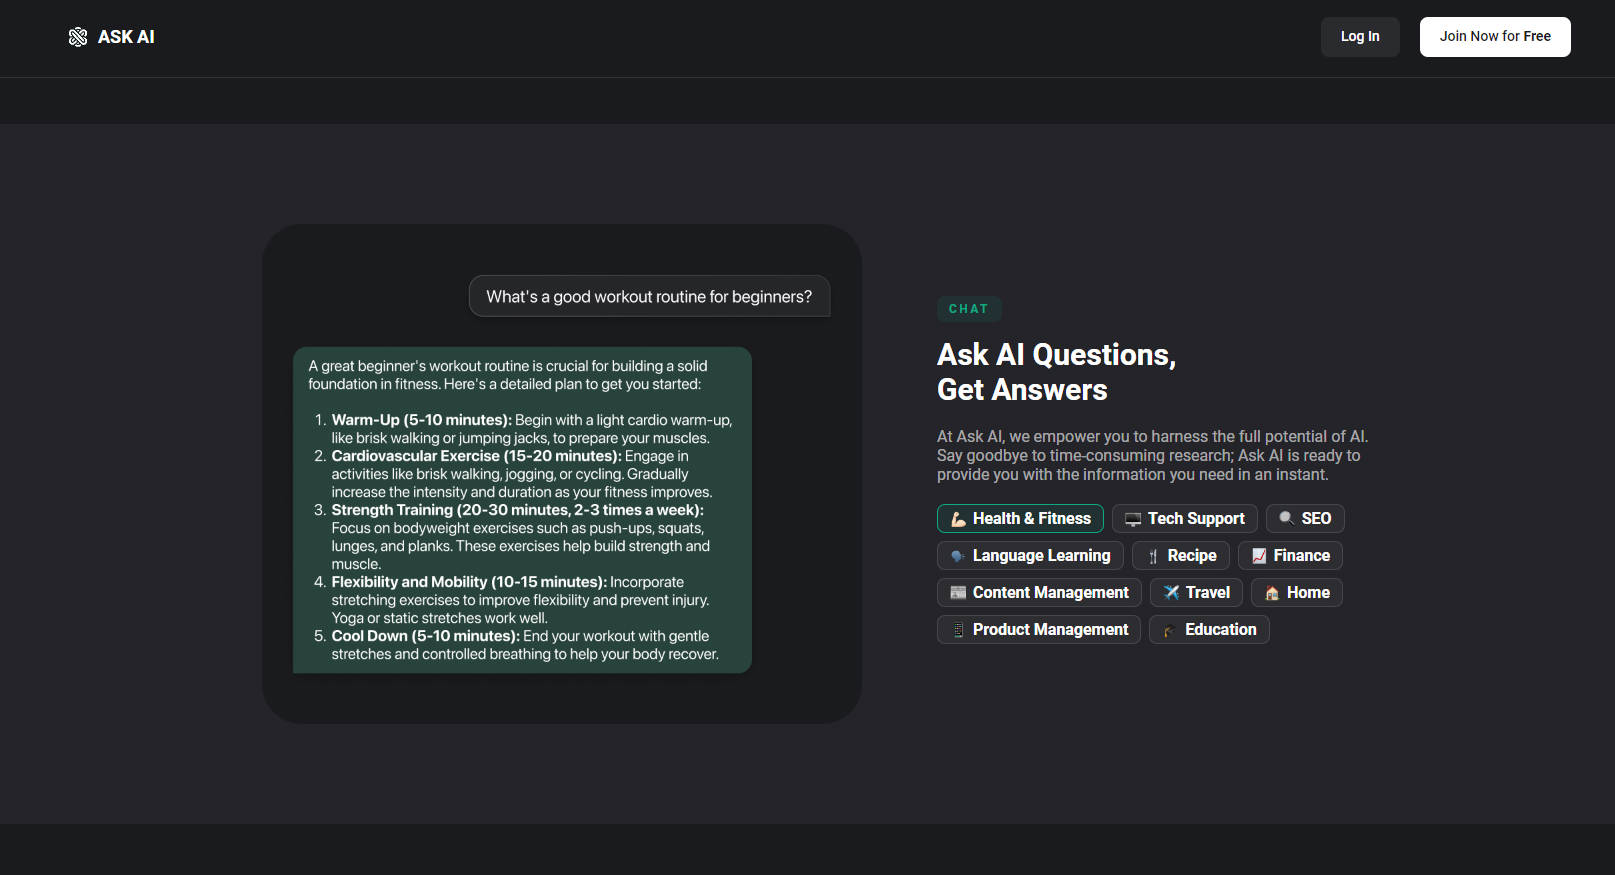Screen dimensions: 1615x875
Task: Switch to the Tech Support topic
Action: click(1185, 519)
